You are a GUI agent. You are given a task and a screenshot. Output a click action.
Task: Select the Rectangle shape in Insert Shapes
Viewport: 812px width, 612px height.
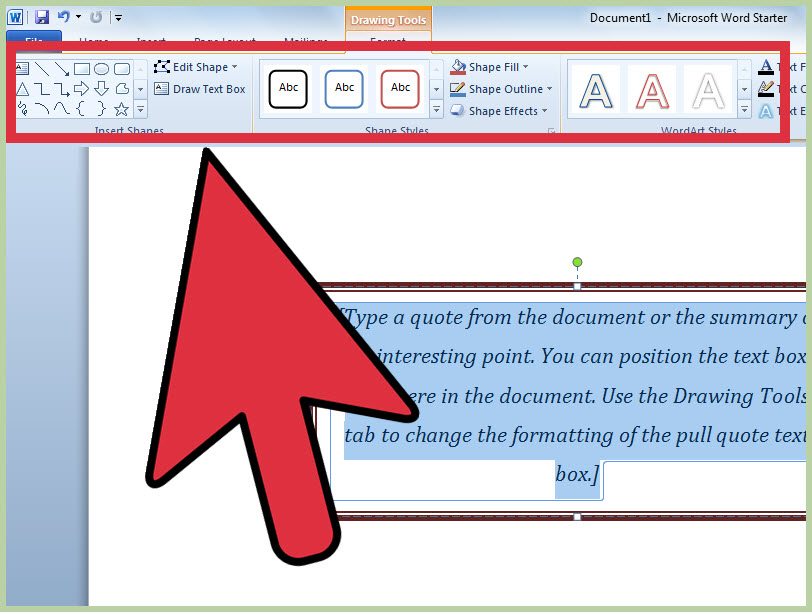click(81, 69)
